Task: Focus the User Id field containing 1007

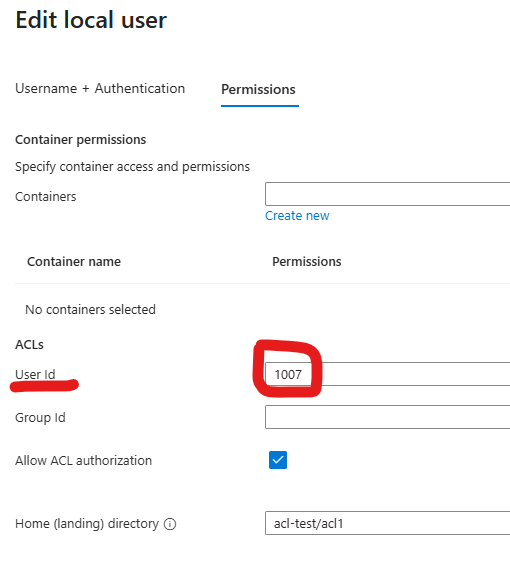Action: [x=387, y=374]
